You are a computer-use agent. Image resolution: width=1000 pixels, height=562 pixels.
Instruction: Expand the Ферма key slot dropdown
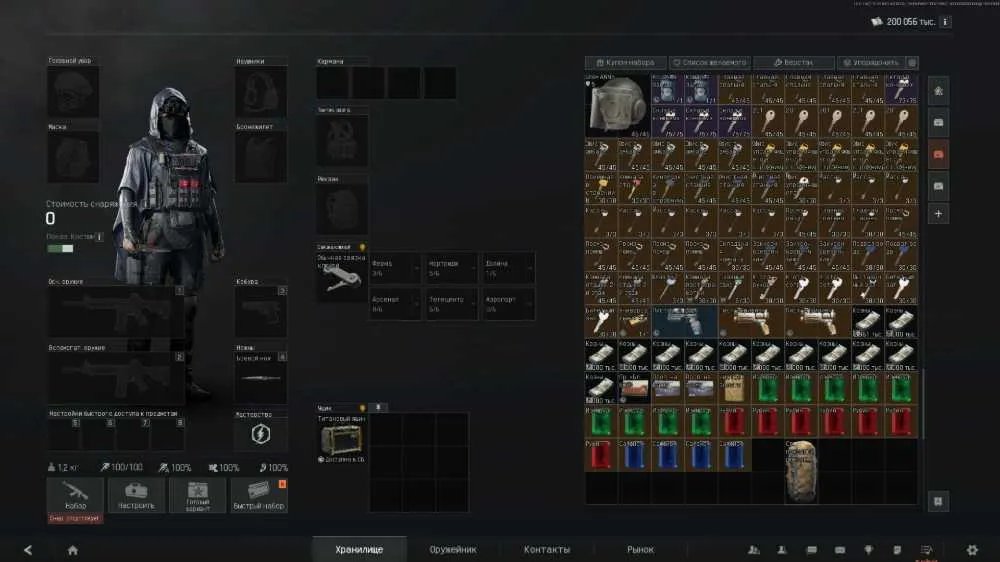click(395, 268)
